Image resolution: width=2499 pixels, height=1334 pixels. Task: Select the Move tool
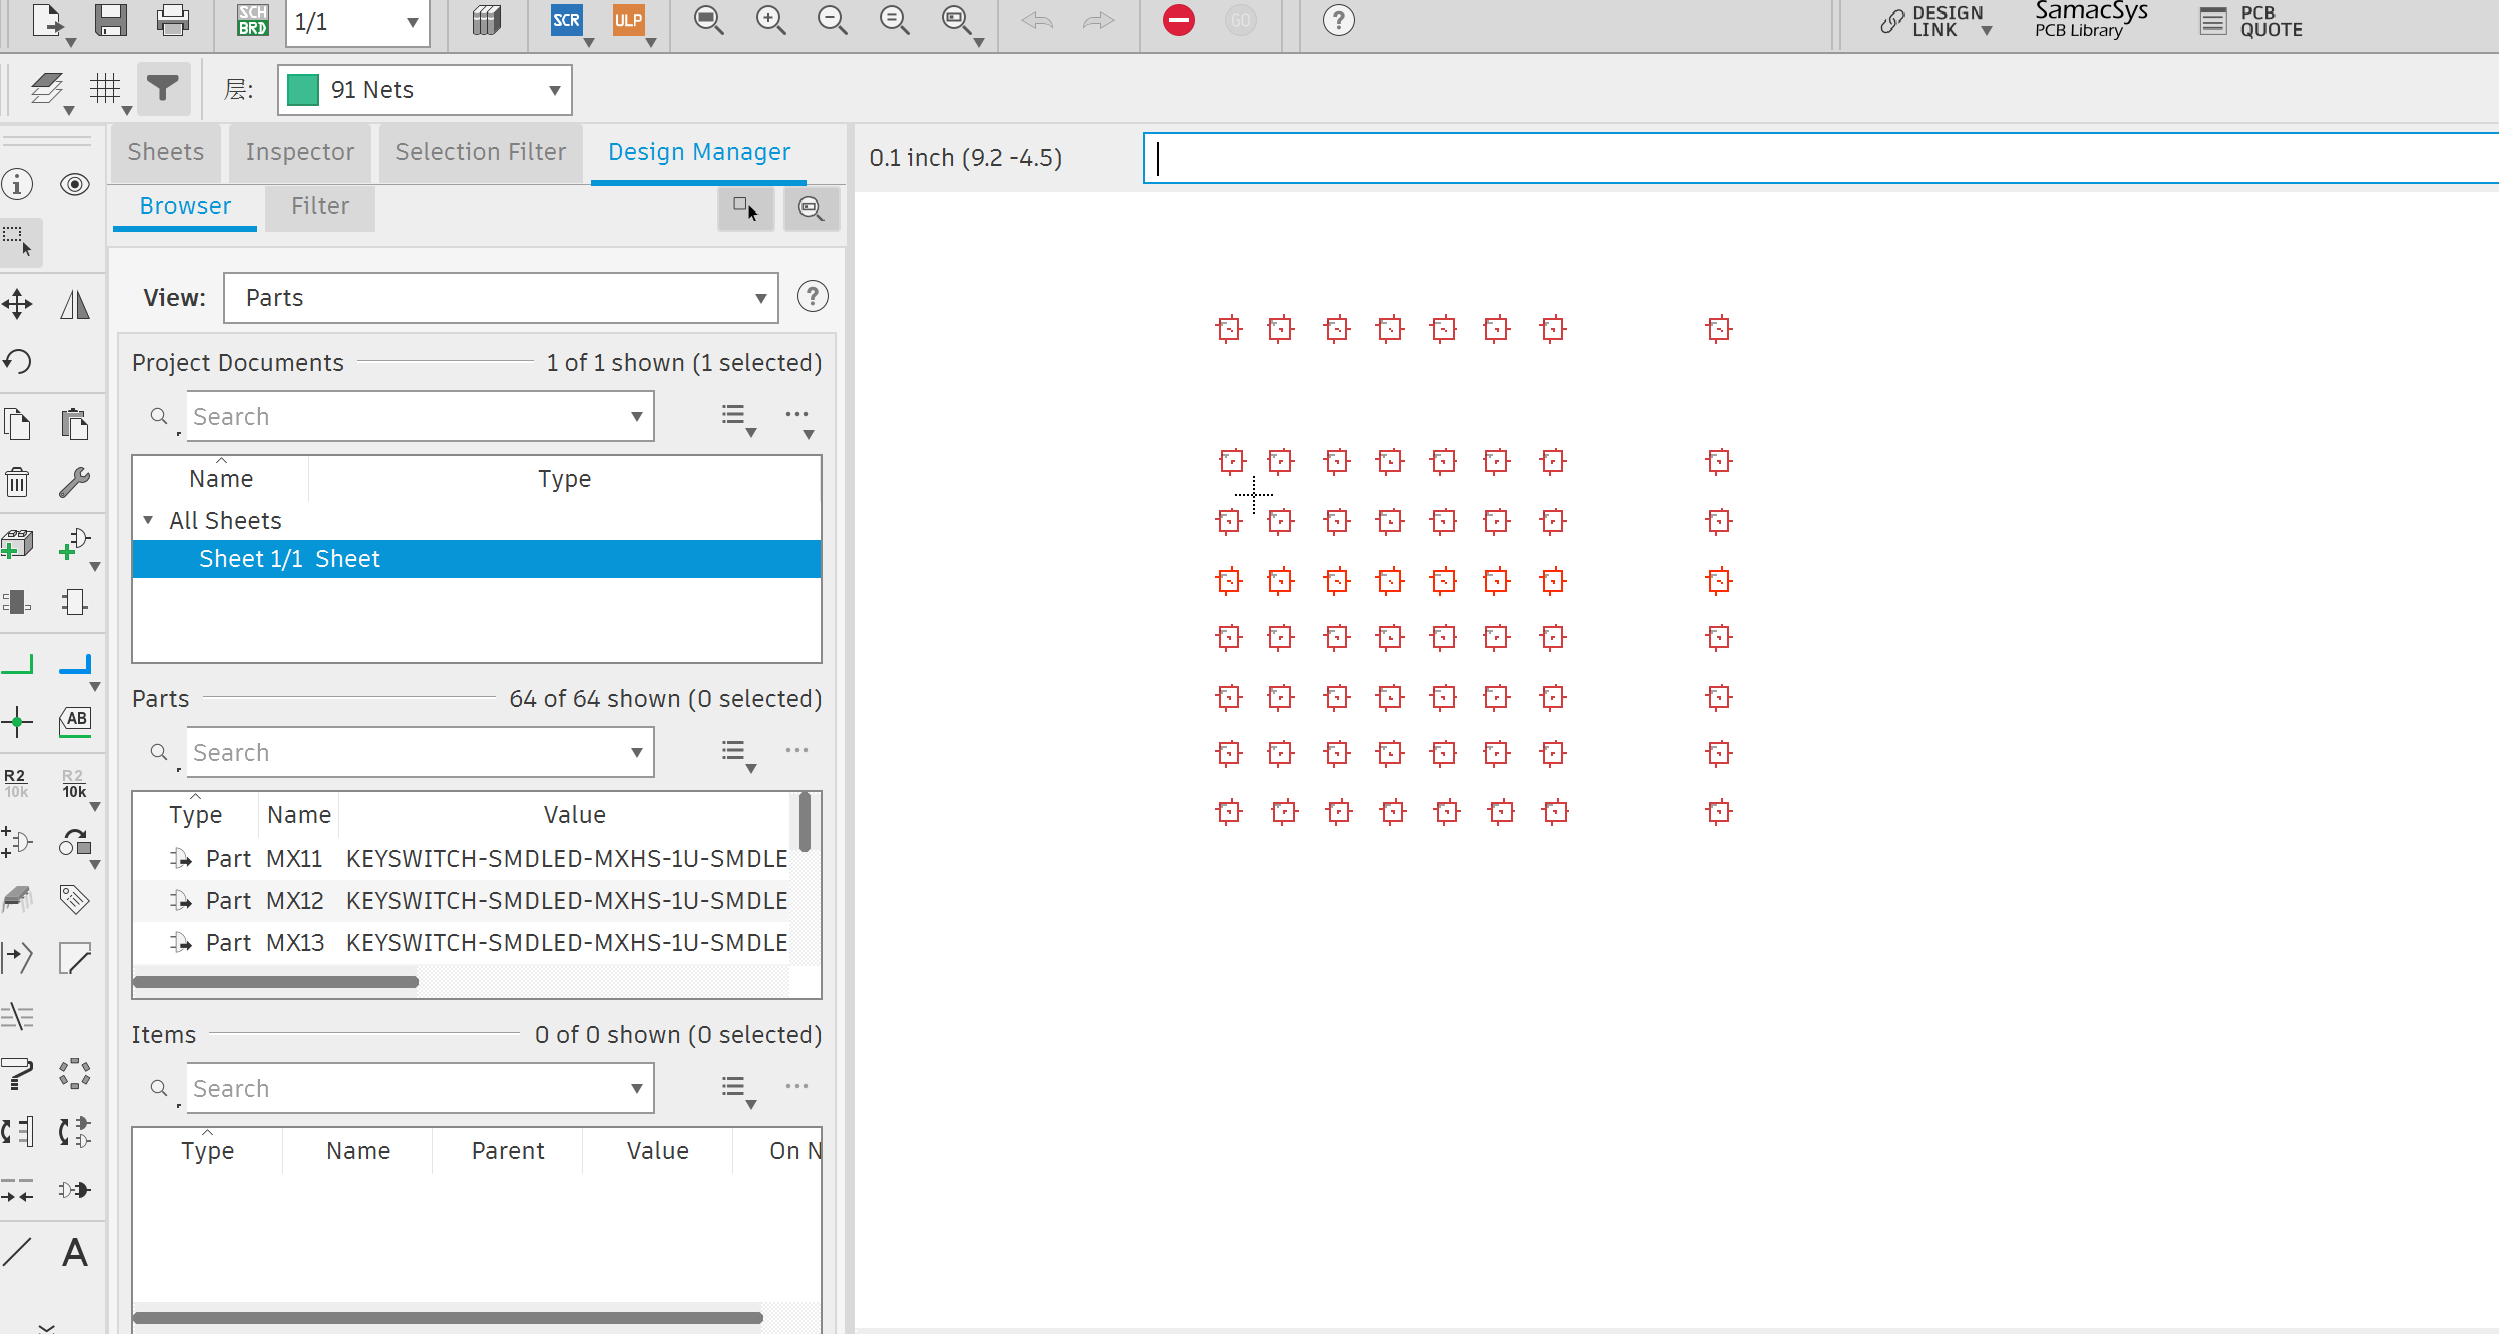click(x=17, y=304)
